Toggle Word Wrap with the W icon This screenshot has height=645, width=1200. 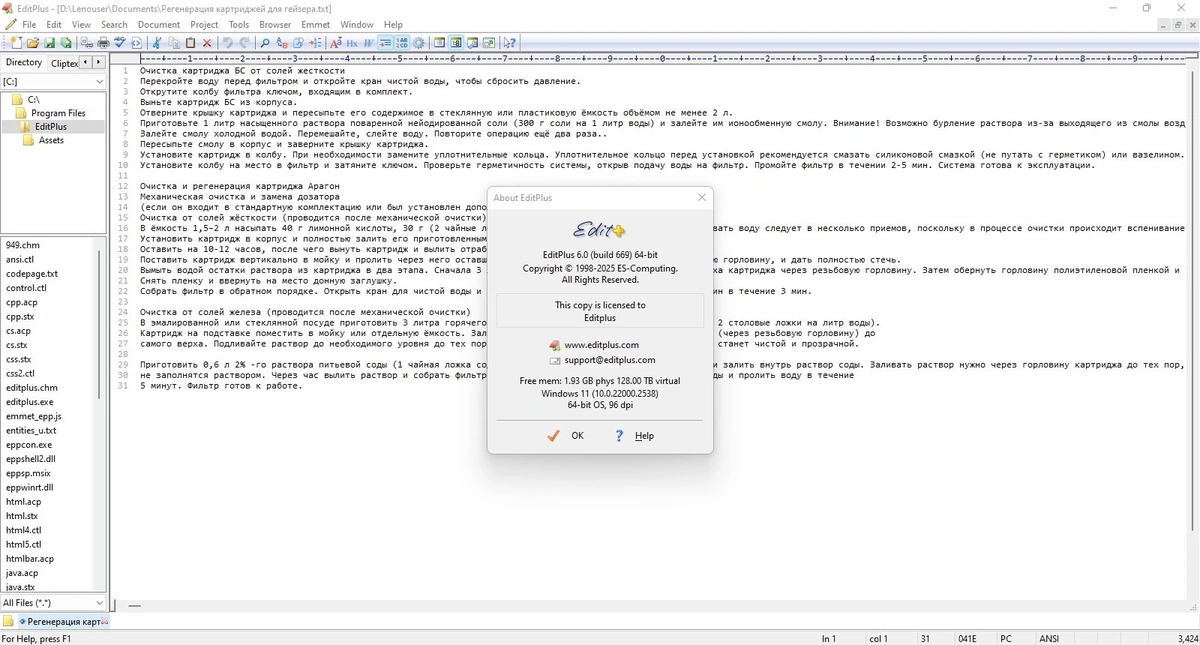pyautogui.click(x=368, y=43)
